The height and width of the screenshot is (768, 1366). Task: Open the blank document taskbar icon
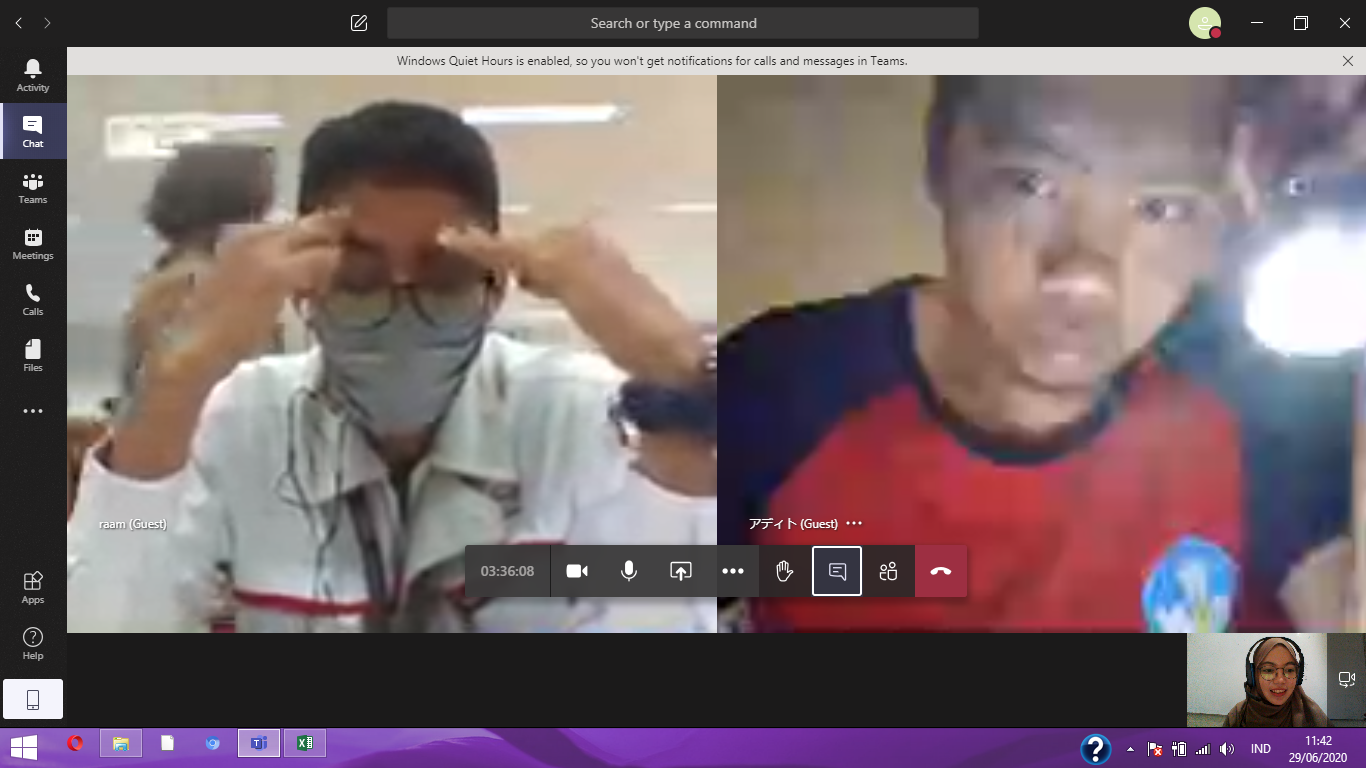point(167,743)
